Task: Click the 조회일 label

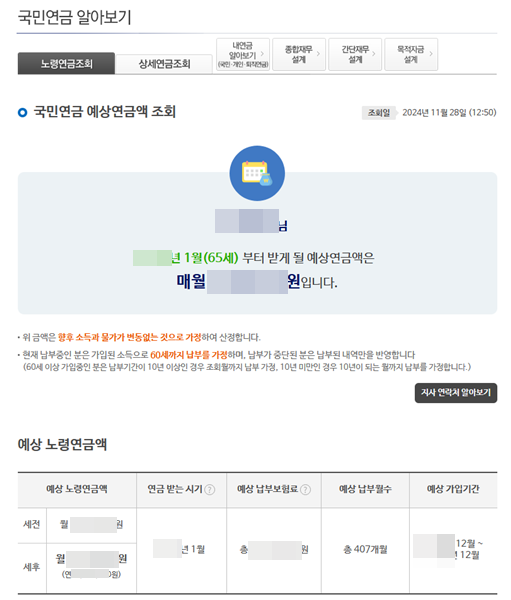Action: click(379, 112)
